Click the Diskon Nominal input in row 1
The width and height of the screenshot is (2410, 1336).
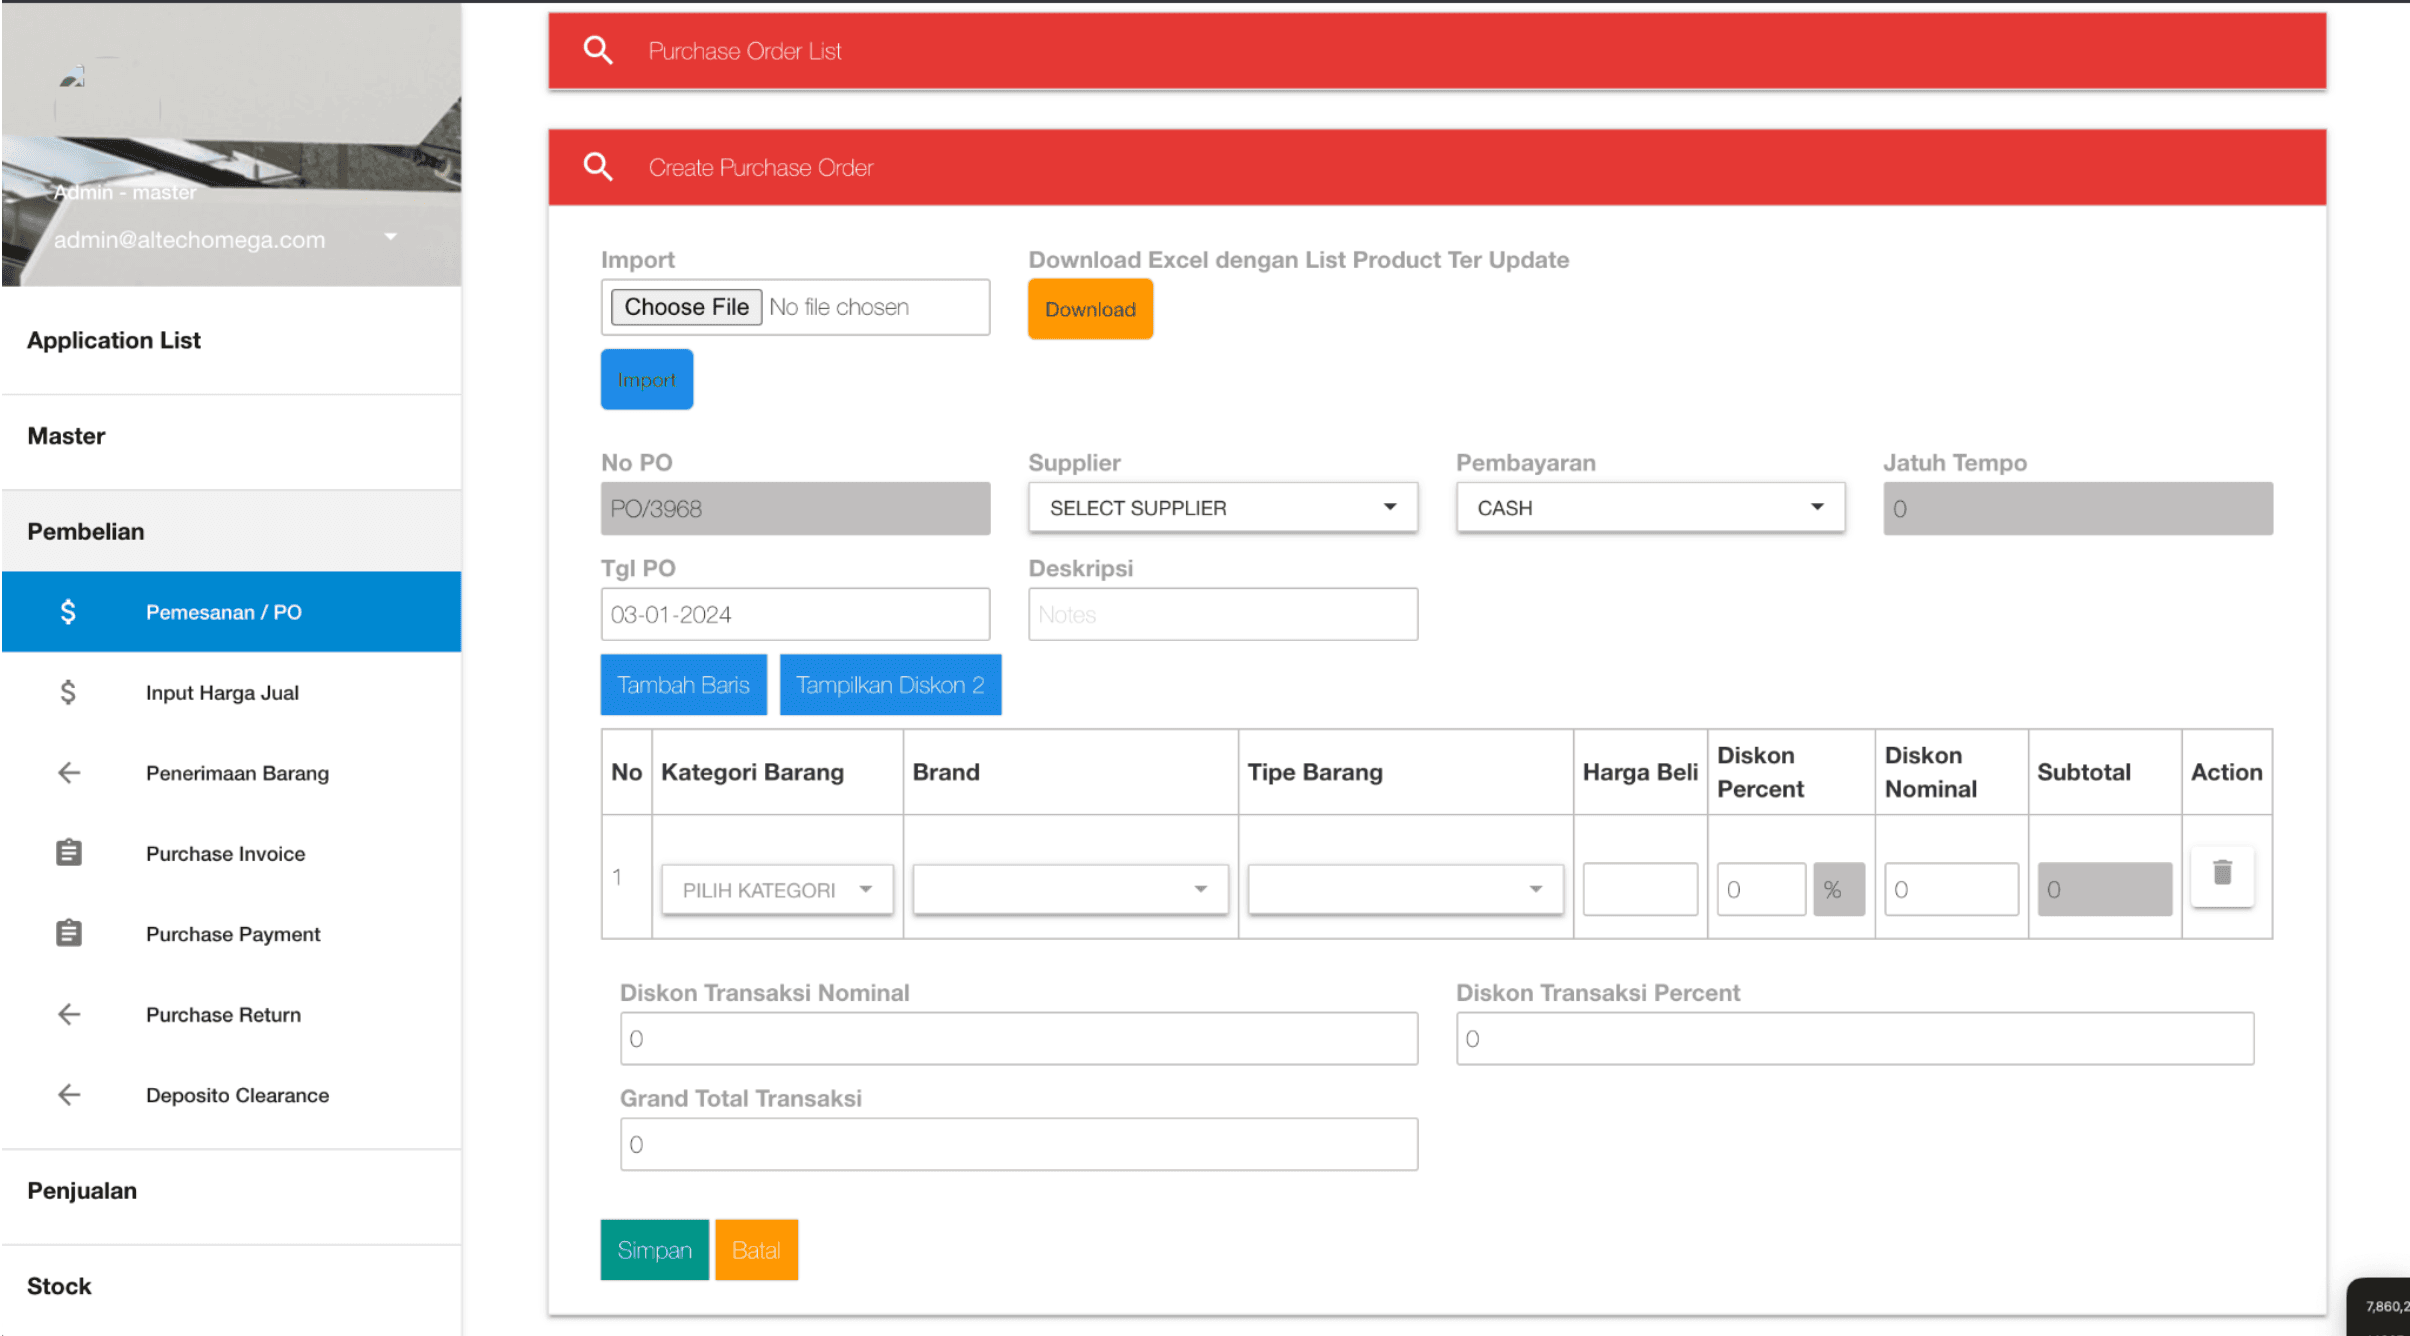pos(1951,889)
